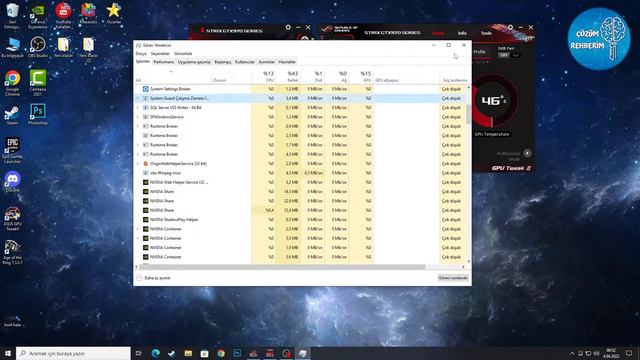Expand SQL Server VSS Writer process
The image size is (640, 360).
(x=138, y=108)
